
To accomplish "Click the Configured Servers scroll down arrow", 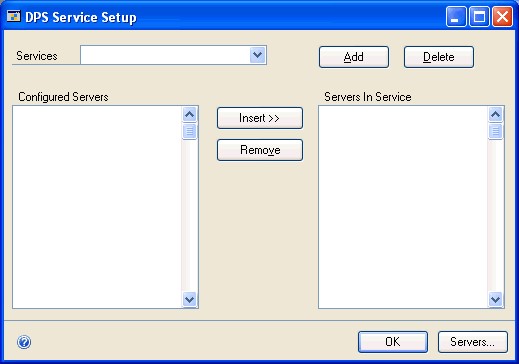I will coord(190,299).
